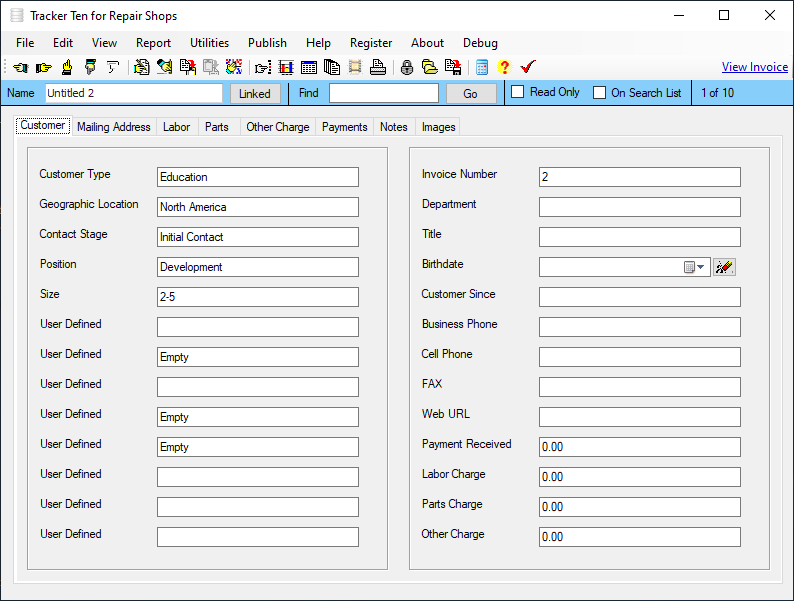Open the Utilities menu

point(209,43)
